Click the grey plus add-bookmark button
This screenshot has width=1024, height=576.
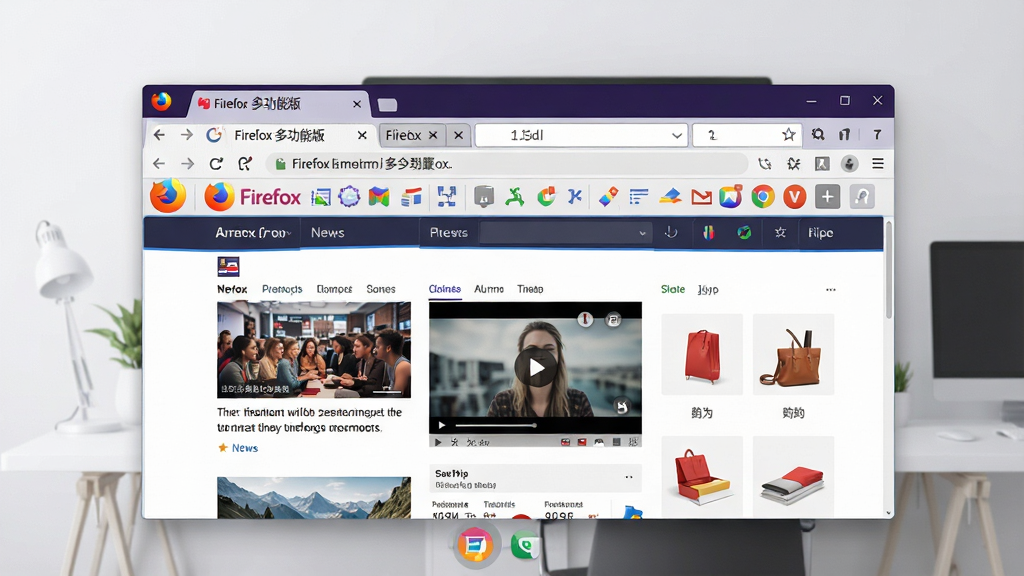tap(827, 197)
